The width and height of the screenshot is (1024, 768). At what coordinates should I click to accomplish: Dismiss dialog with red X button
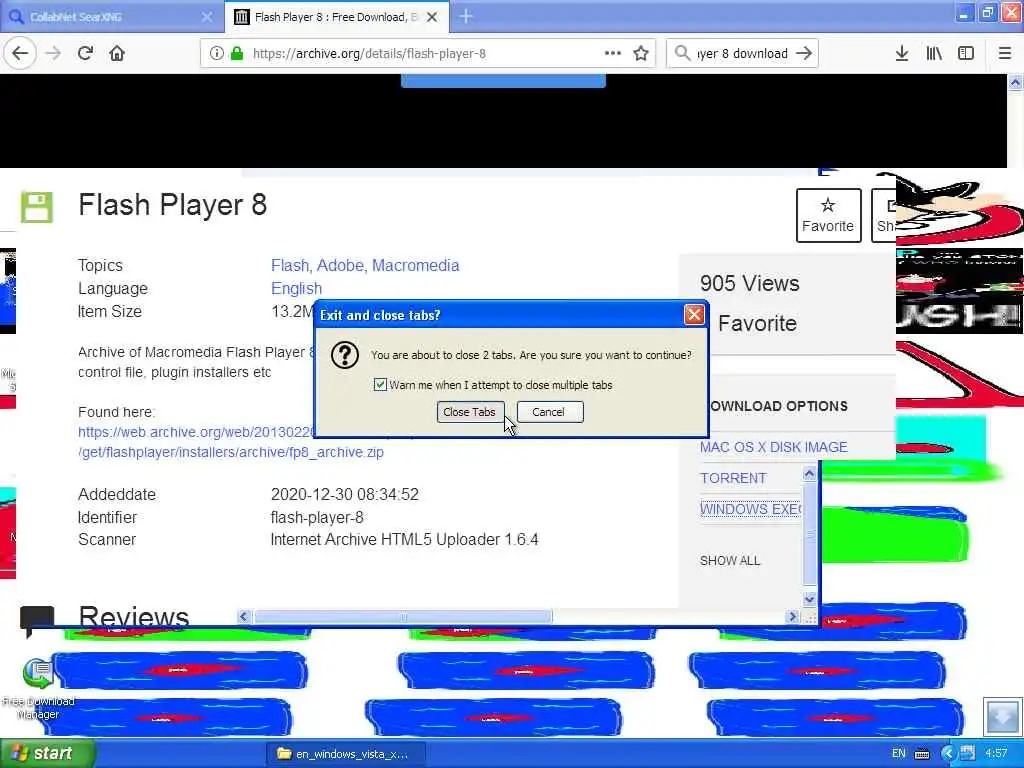(x=694, y=315)
